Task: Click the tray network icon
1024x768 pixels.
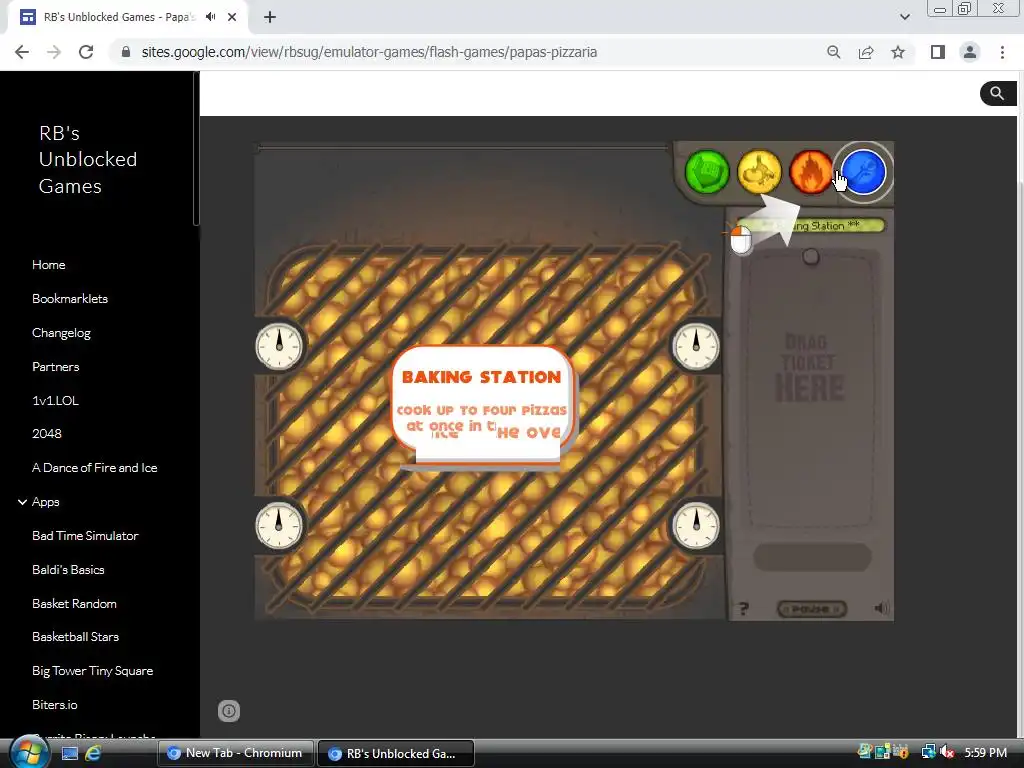Action: (928, 752)
